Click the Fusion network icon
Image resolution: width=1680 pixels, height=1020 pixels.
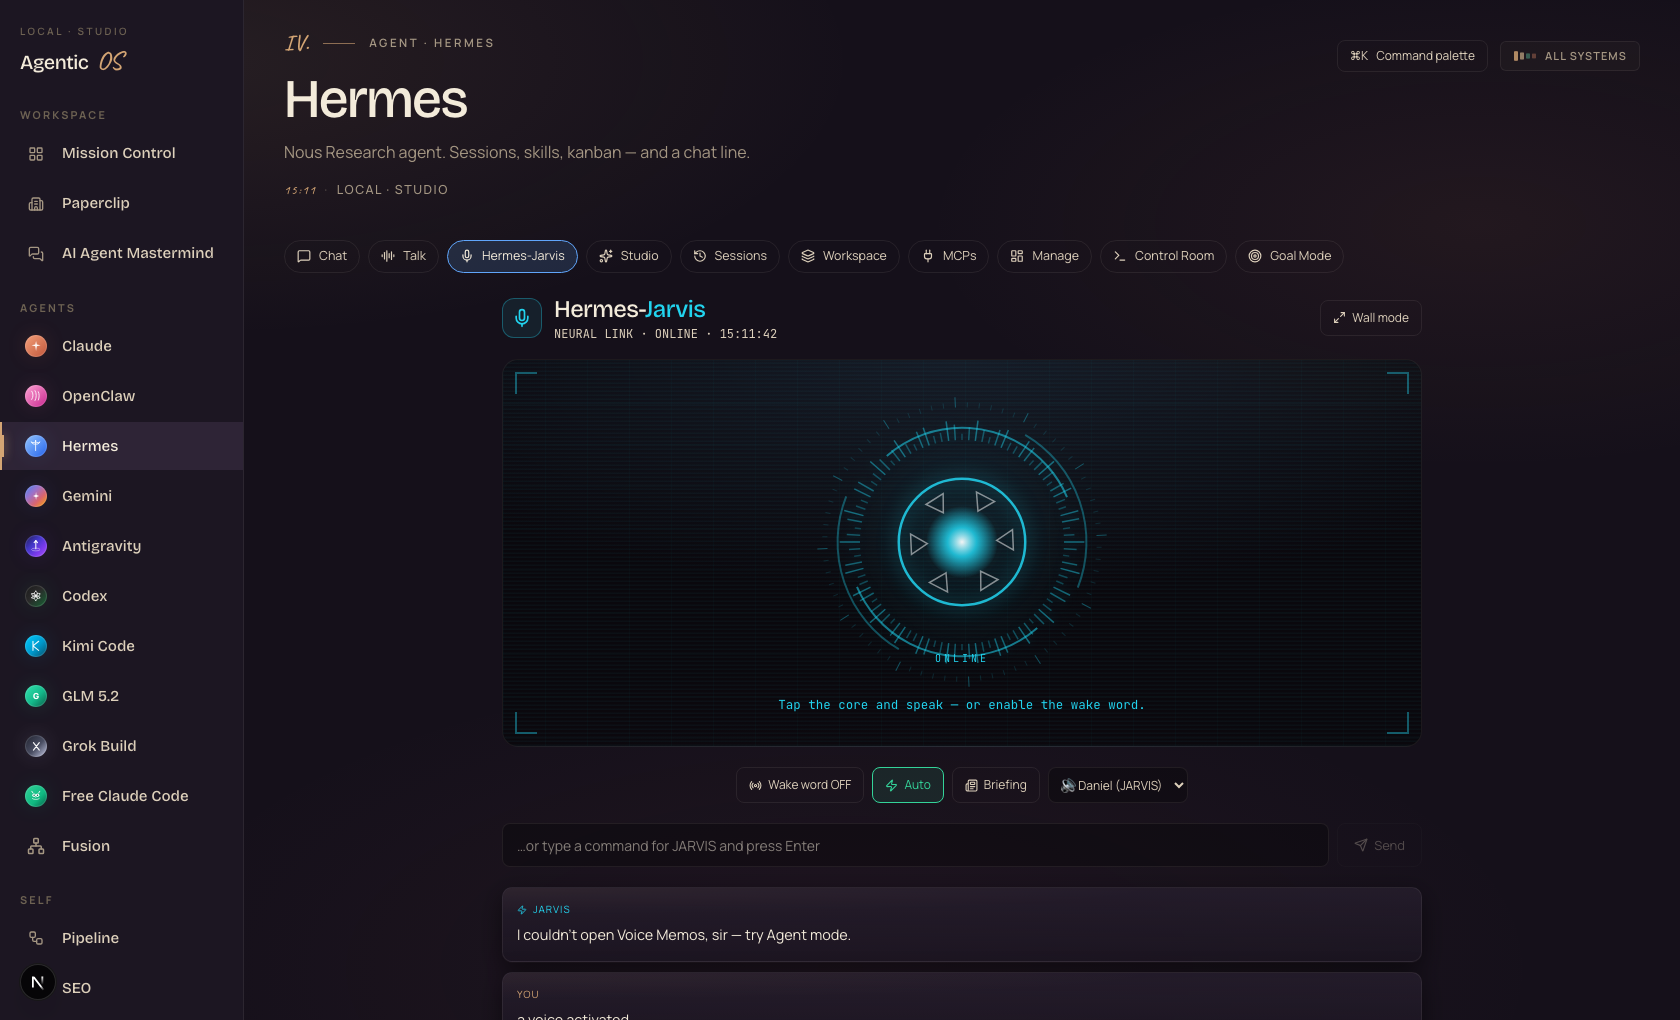pyautogui.click(x=36, y=846)
